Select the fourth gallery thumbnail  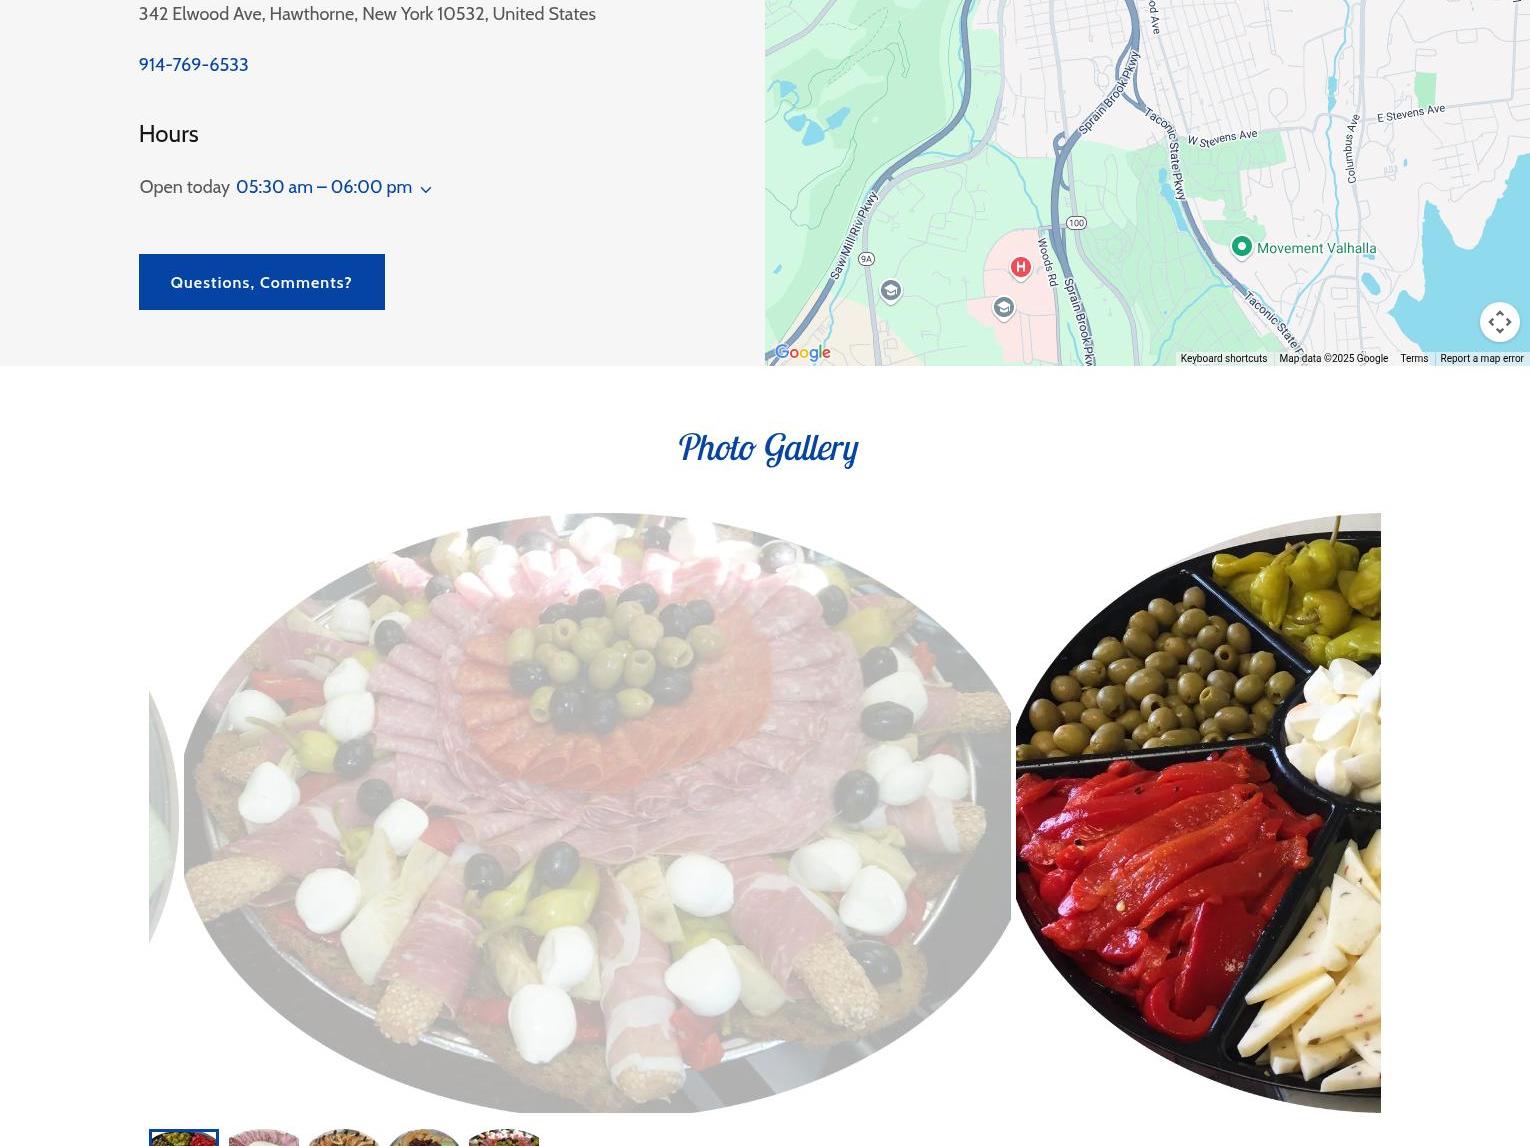click(424, 1138)
